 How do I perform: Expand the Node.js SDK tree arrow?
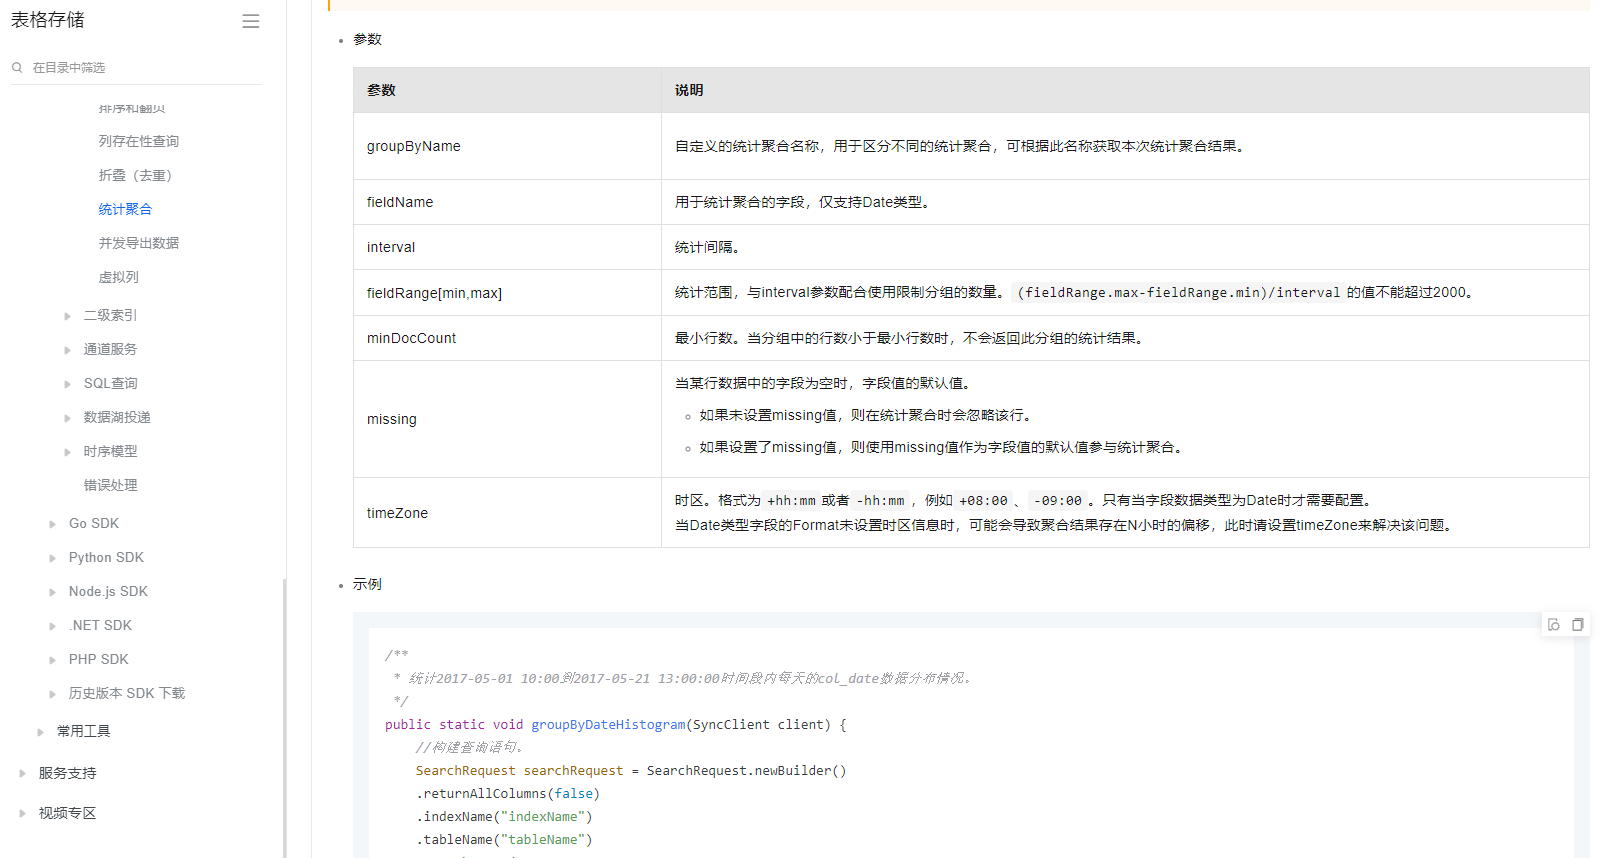pos(53,592)
